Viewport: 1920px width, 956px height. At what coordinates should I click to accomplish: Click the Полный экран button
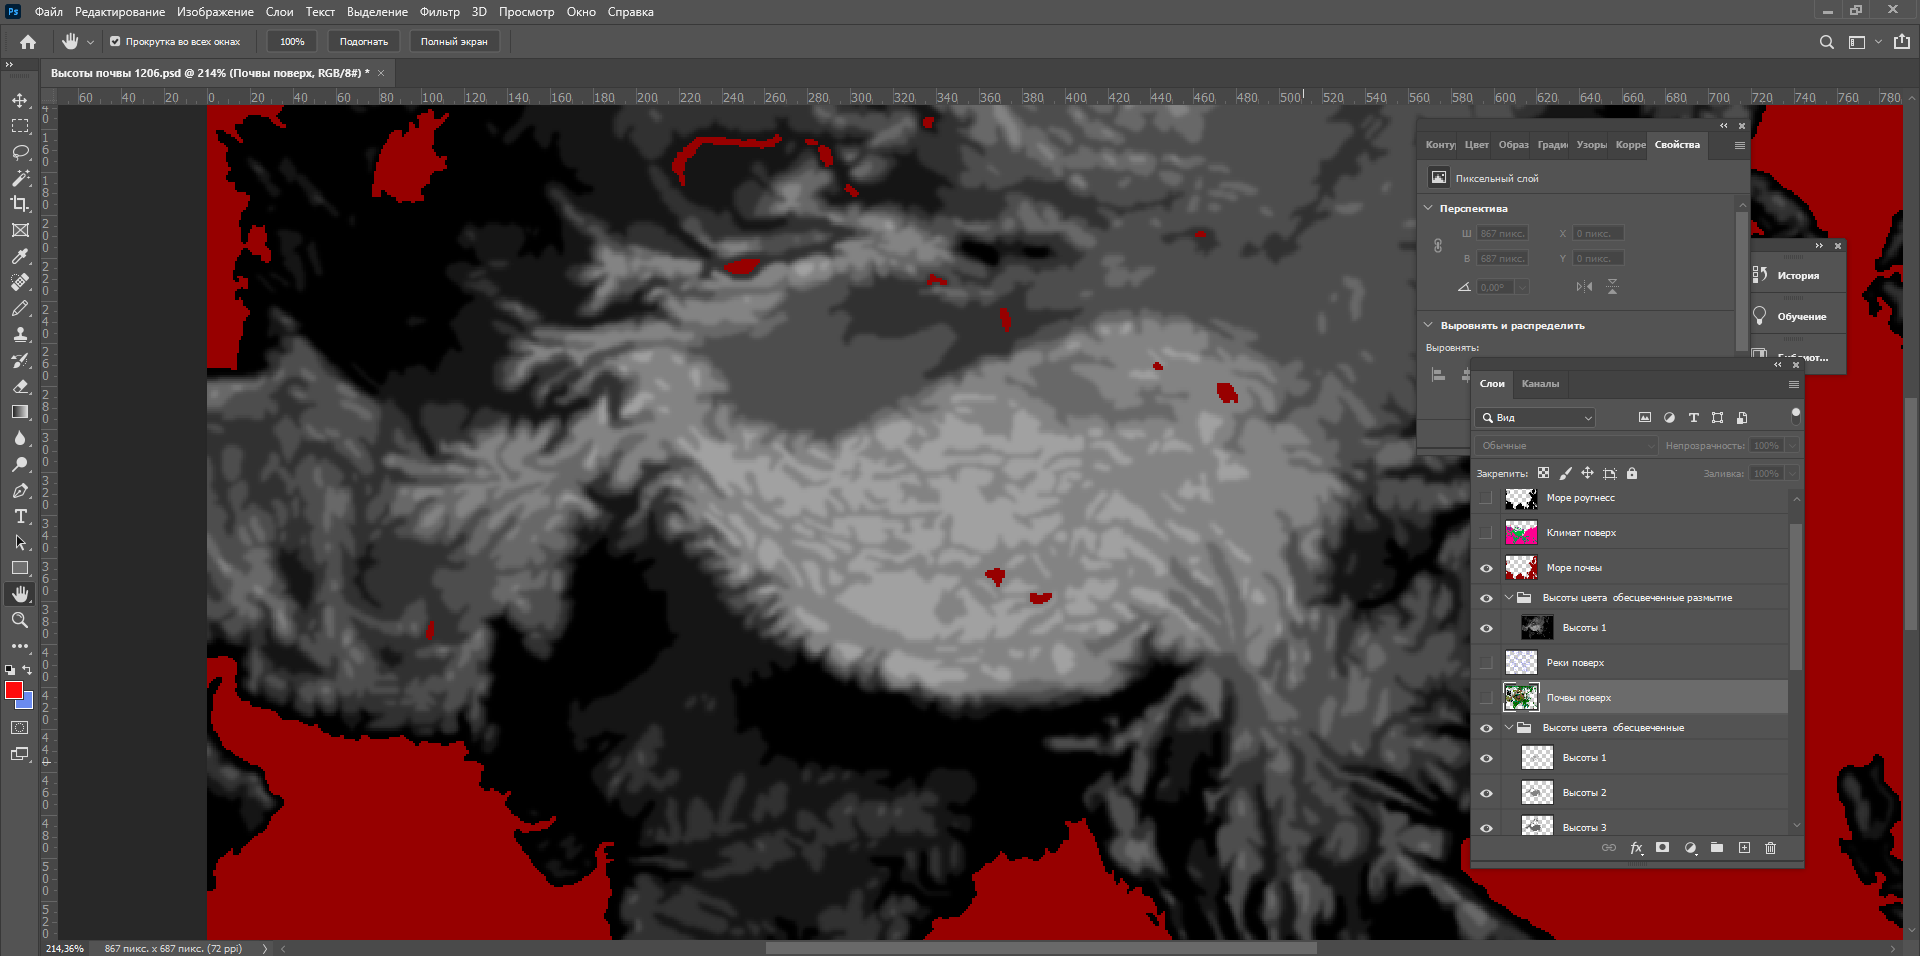(x=454, y=42)
